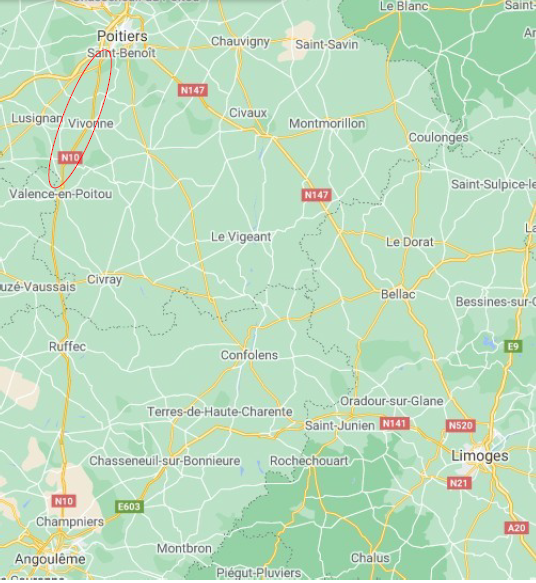The width and height of the screenshot is (536, 583).
Task: Click the N10 road shield above Champniers
Action: [x=64, y=501]
